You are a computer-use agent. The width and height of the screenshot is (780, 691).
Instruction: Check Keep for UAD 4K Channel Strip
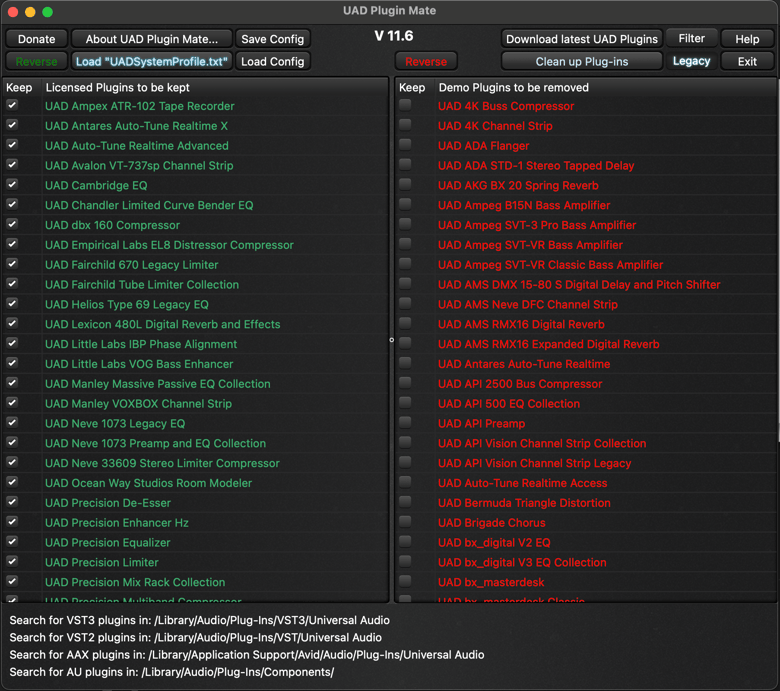[405, 125]
